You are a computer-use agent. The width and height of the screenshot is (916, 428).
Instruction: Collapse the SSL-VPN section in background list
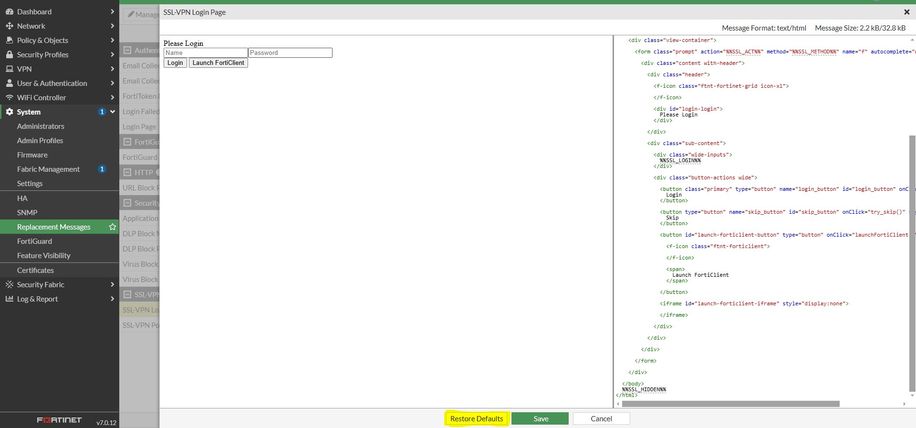point(128,294)
